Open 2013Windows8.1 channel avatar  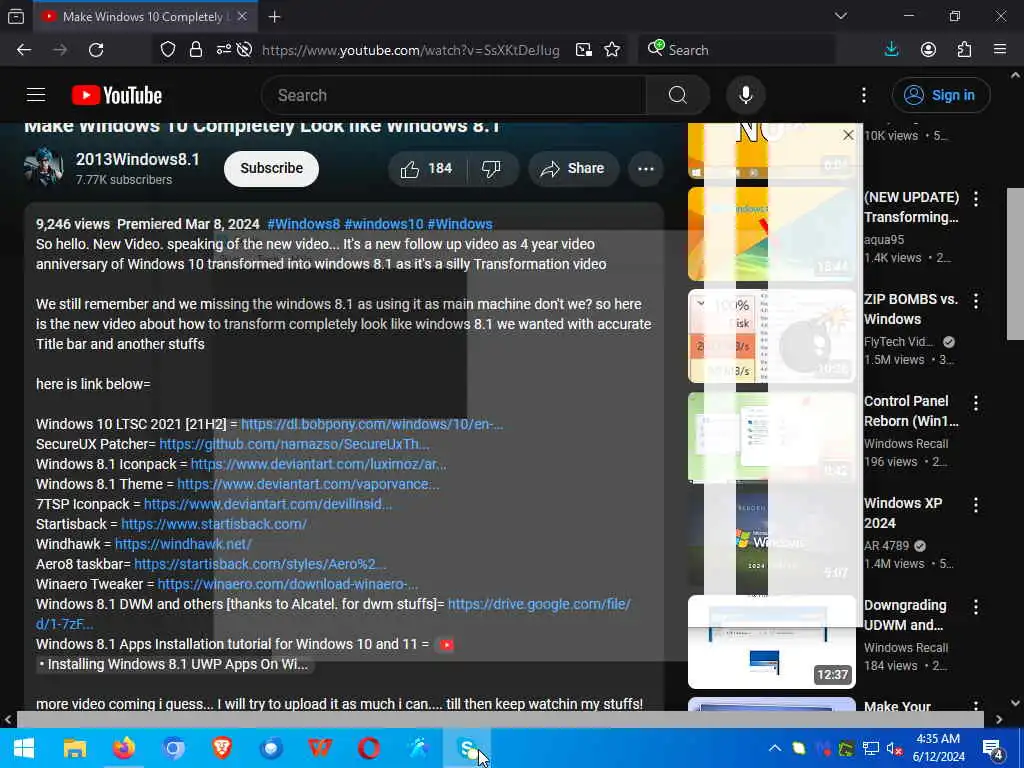pos(43,168)
